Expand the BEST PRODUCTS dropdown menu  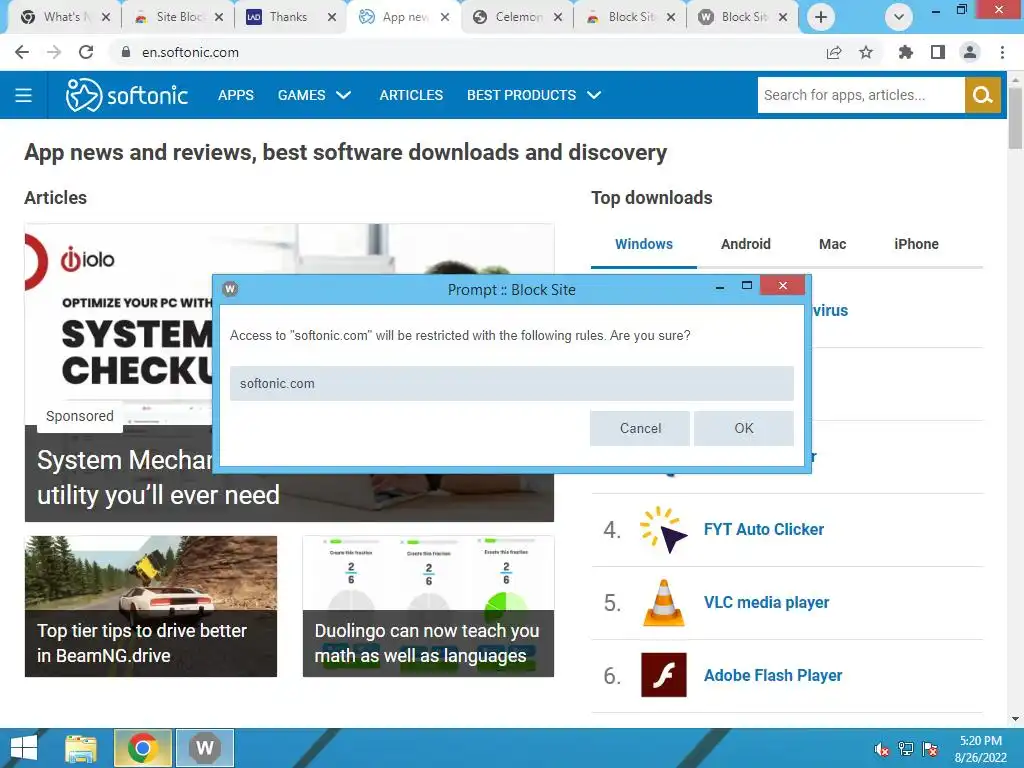coord(534,95)
